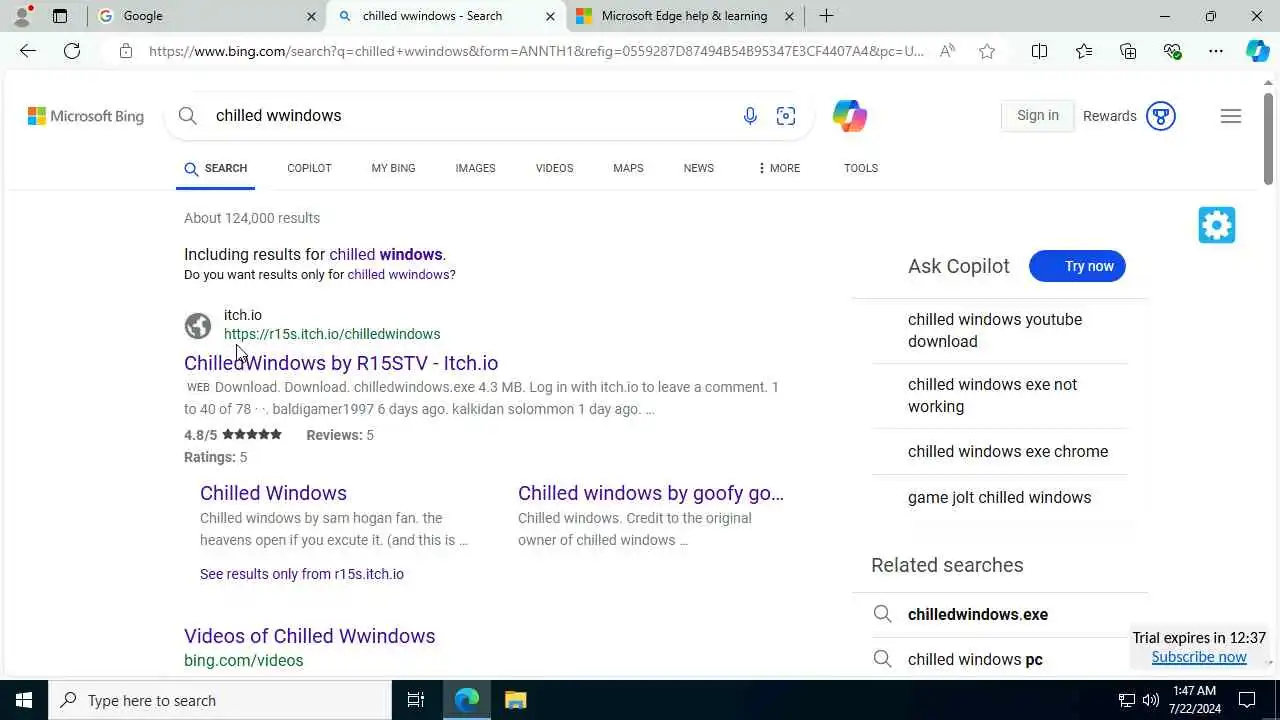Open Bing hamburger menu
This screenshot has width=1280, height=720.
pos(1231,116)
